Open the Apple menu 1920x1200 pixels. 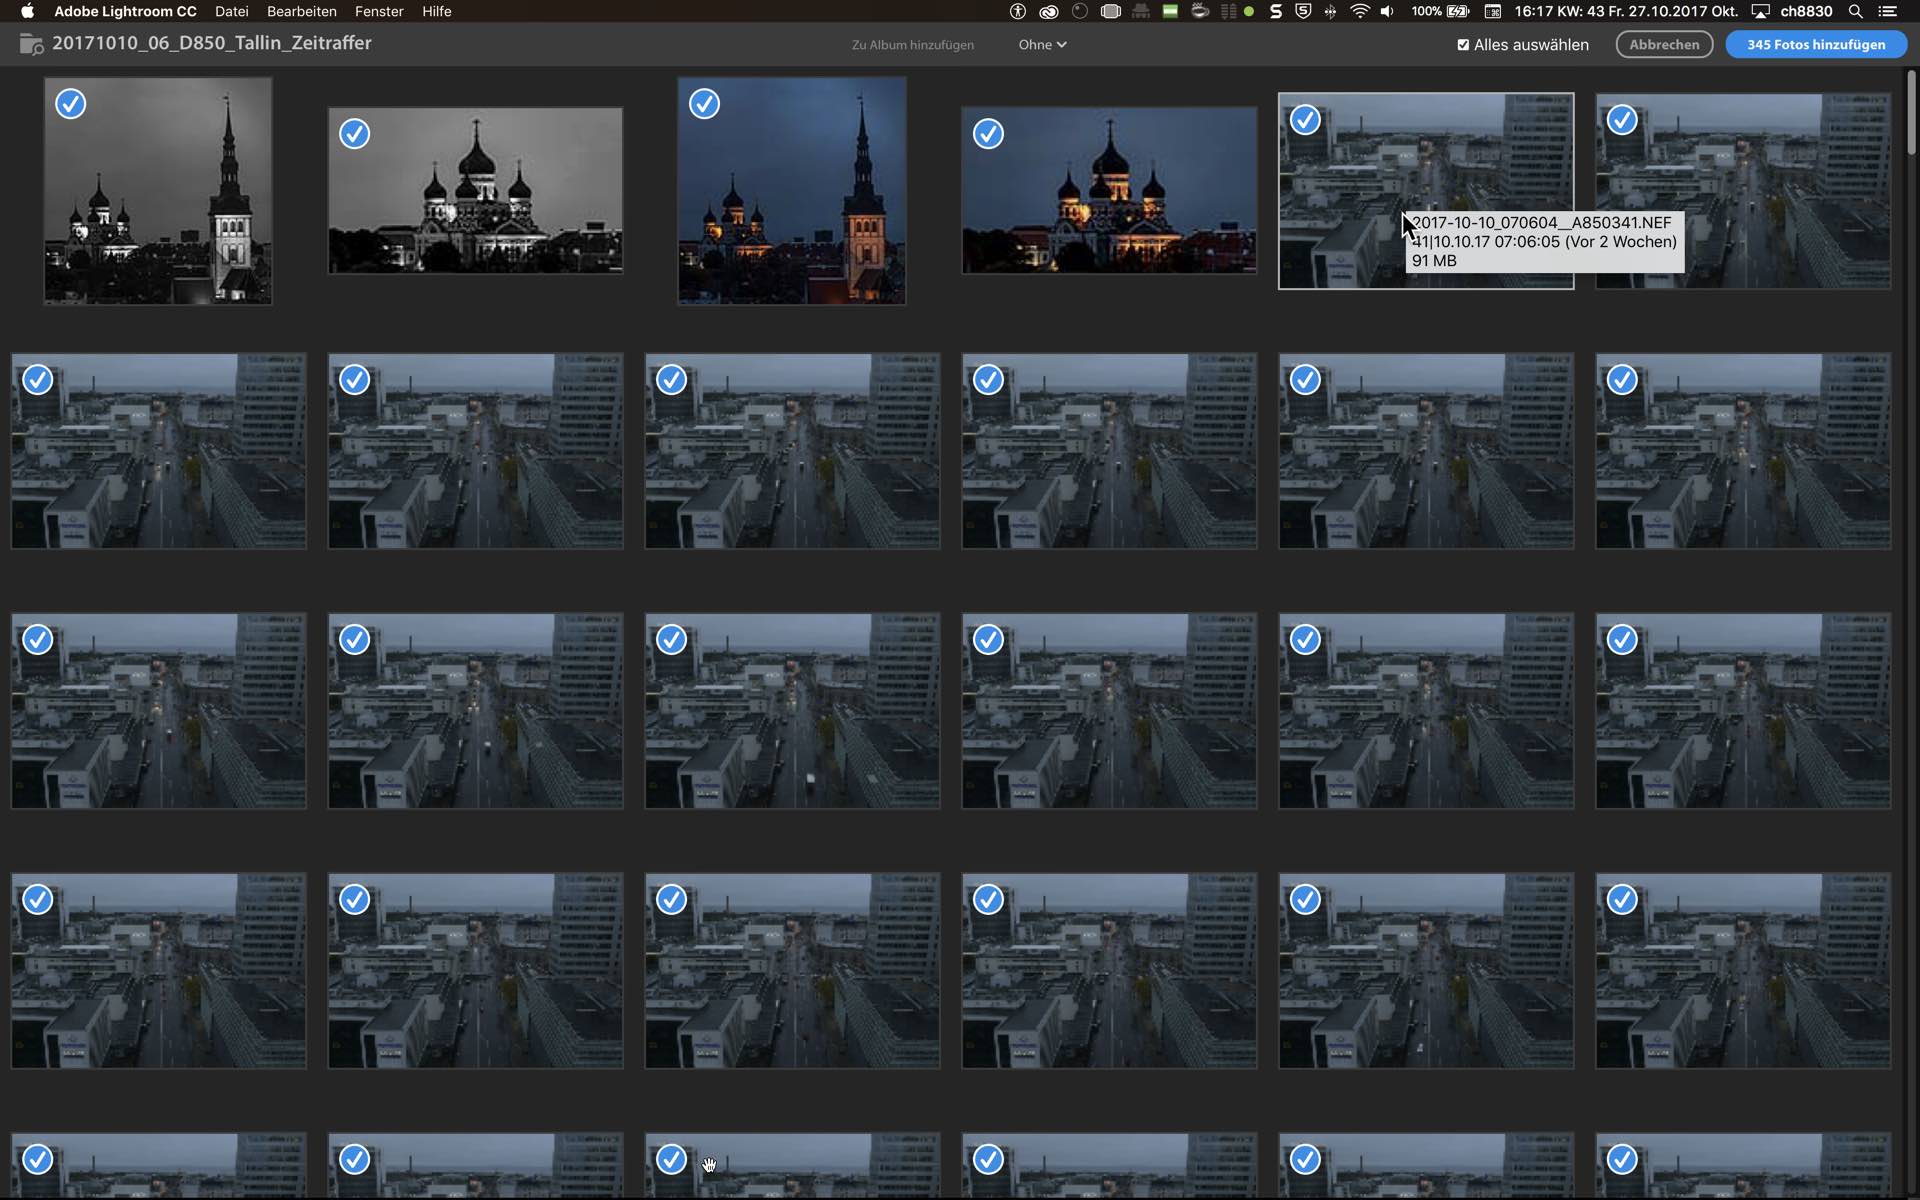(27, 11)
